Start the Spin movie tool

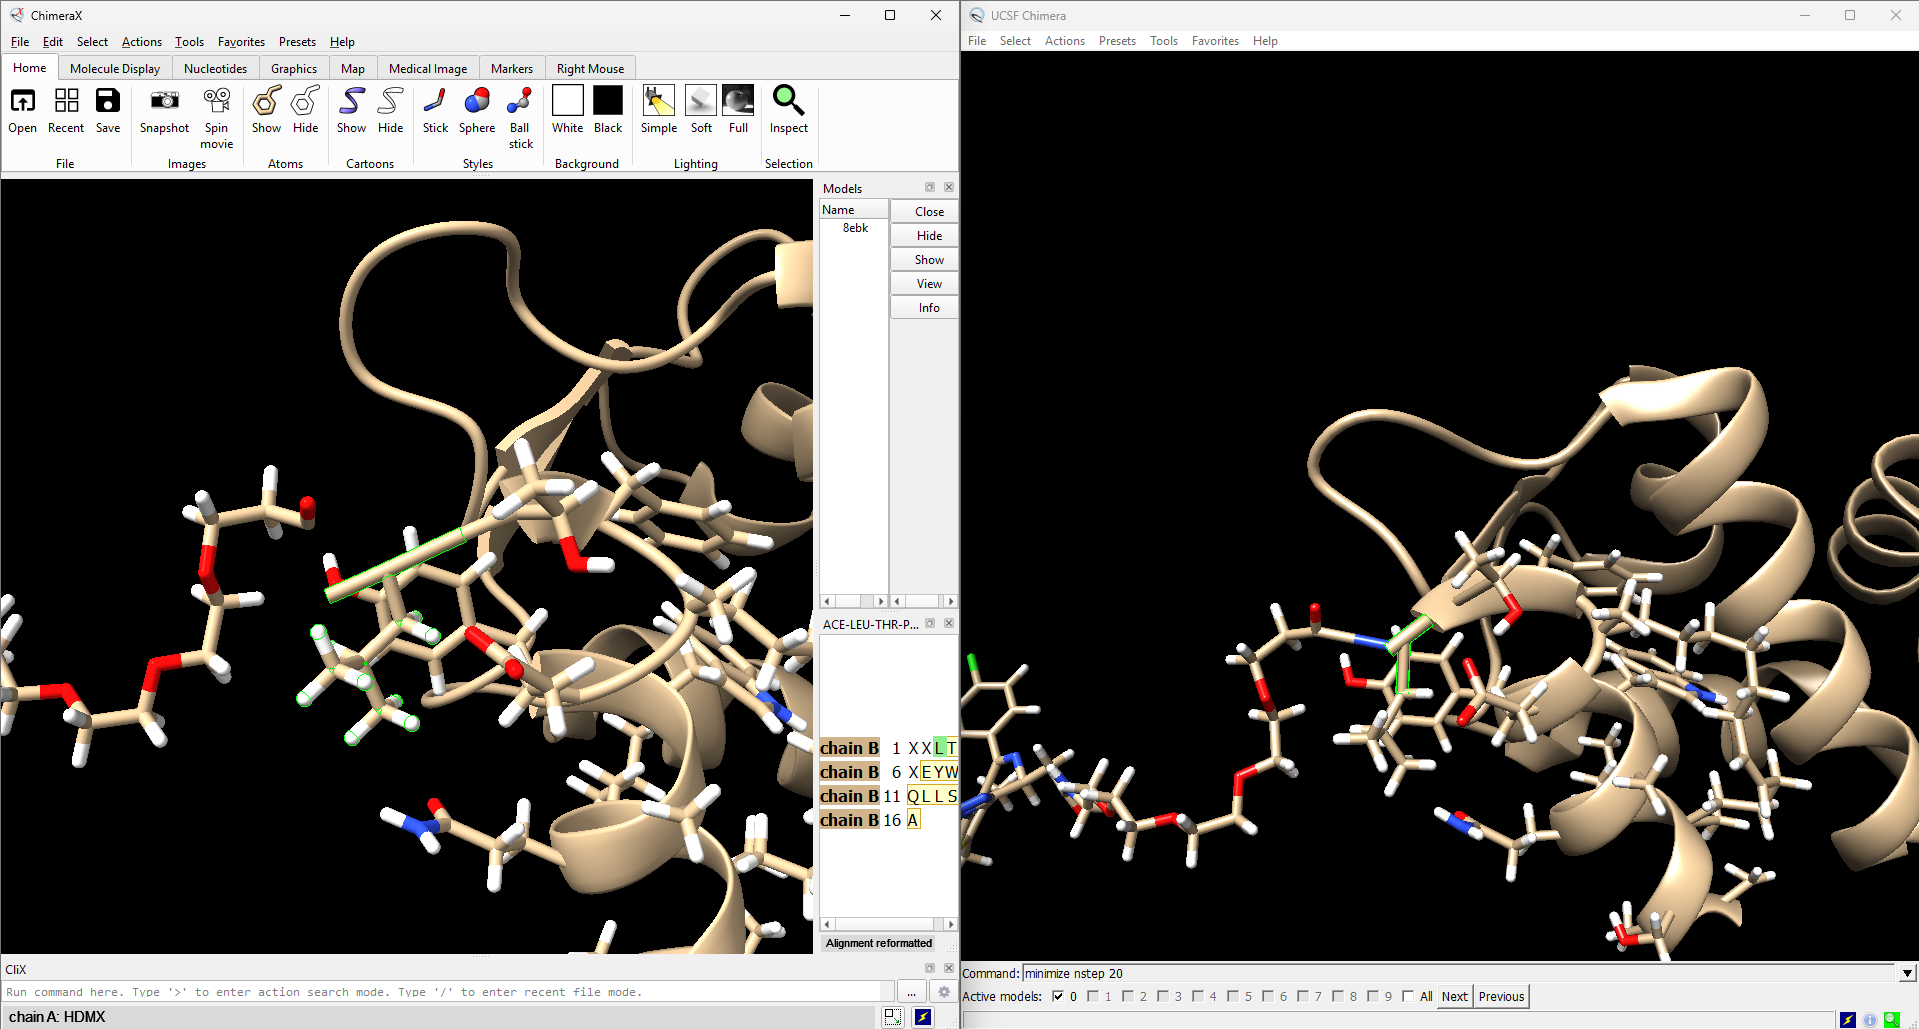216,101
